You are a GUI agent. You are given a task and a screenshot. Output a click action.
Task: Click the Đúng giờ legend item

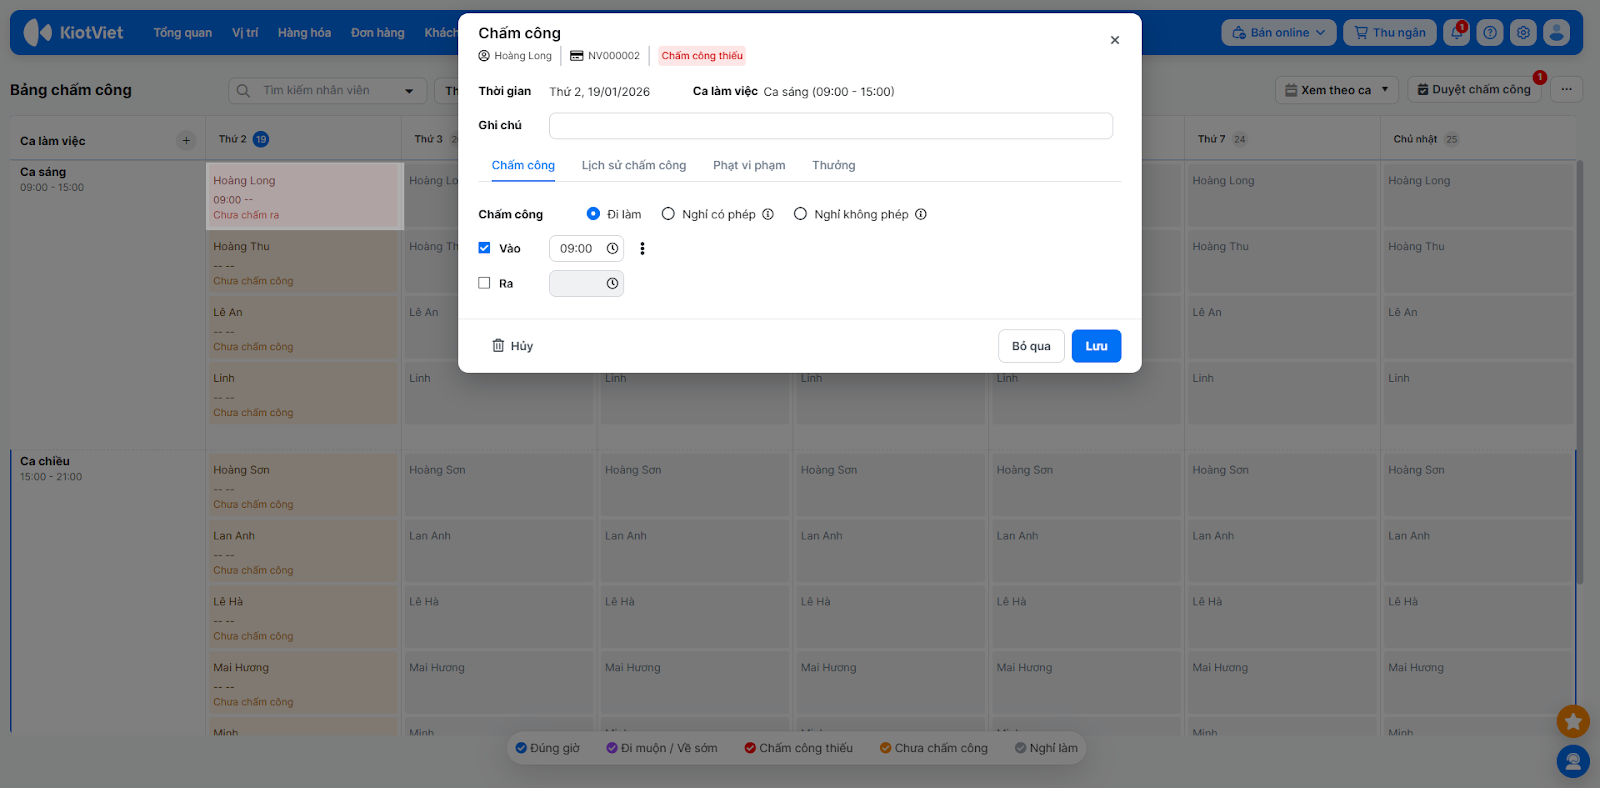point(547,748)
